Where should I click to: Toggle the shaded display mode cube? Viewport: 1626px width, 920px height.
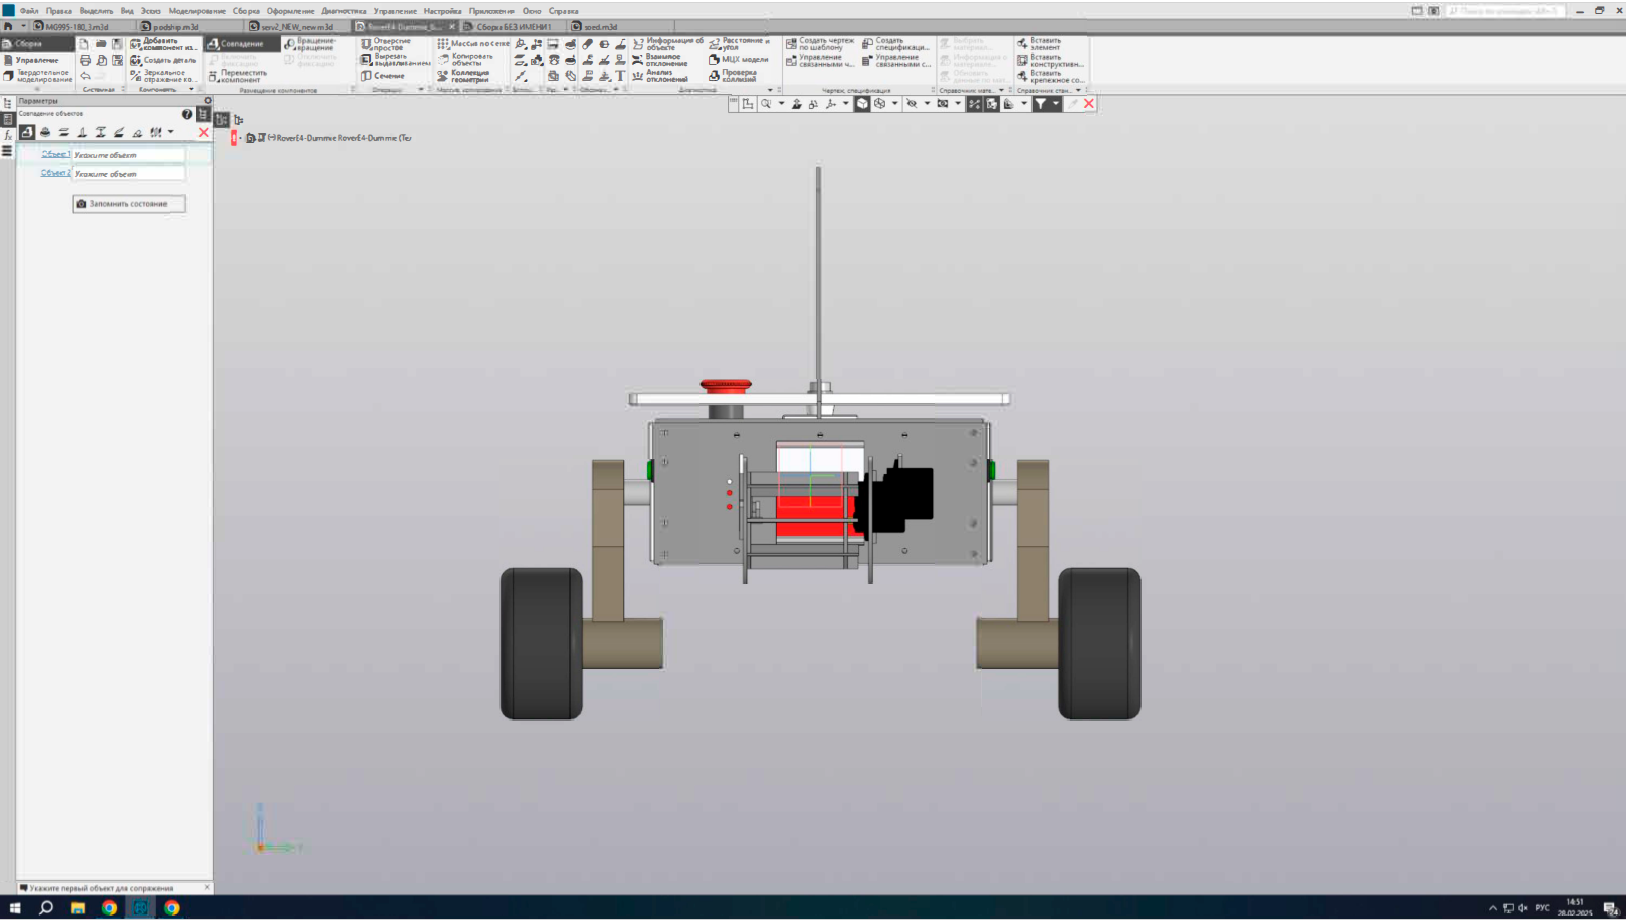point(862,104)
